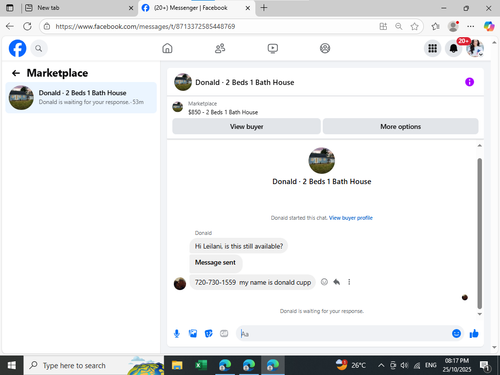This screenshot has height=375, width=500.
Task: Click the Marketplace back arrow
Action: [x=16, y=73]
